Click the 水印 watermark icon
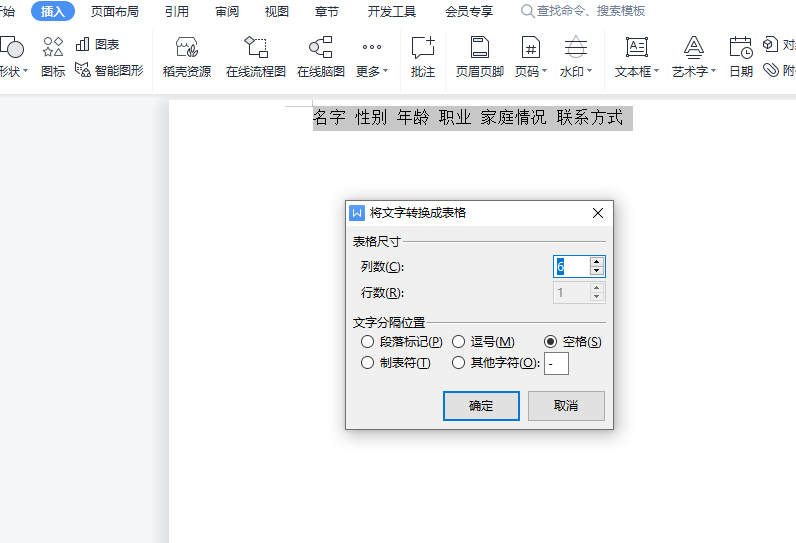The image size is (796, 543). pos(576,47)
